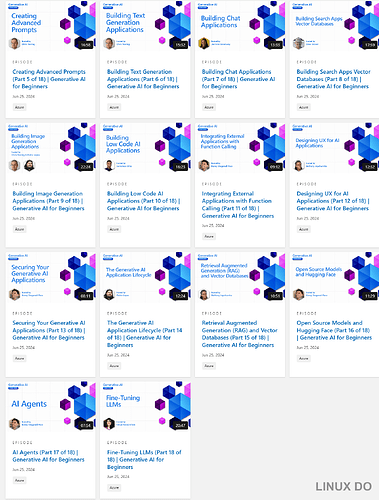Screen dimensions: 379x500
Task: Open the Building Image Generation Applications thumbnail
Action: (51, 148)
